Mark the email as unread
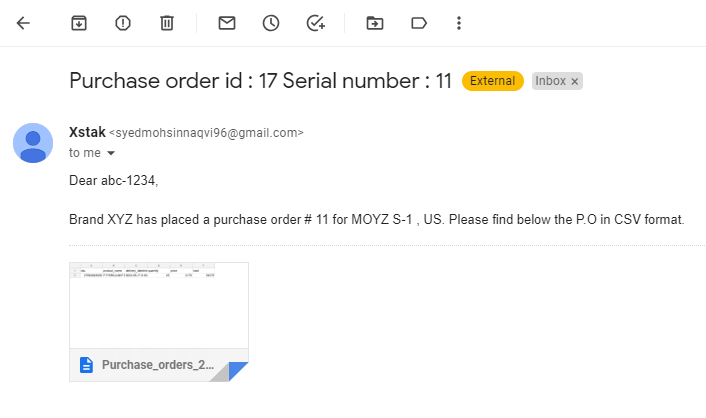 [x=227, y=23]
